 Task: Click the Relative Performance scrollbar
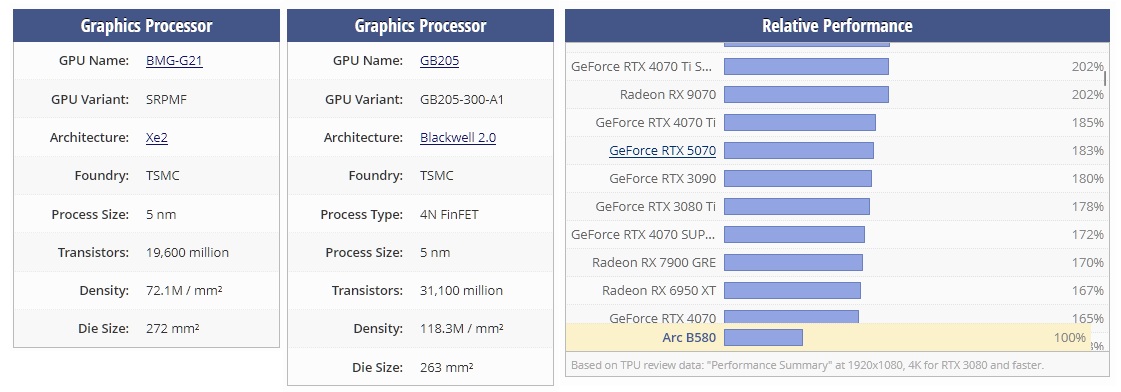pyautogui.click(x=1105, y=77)
